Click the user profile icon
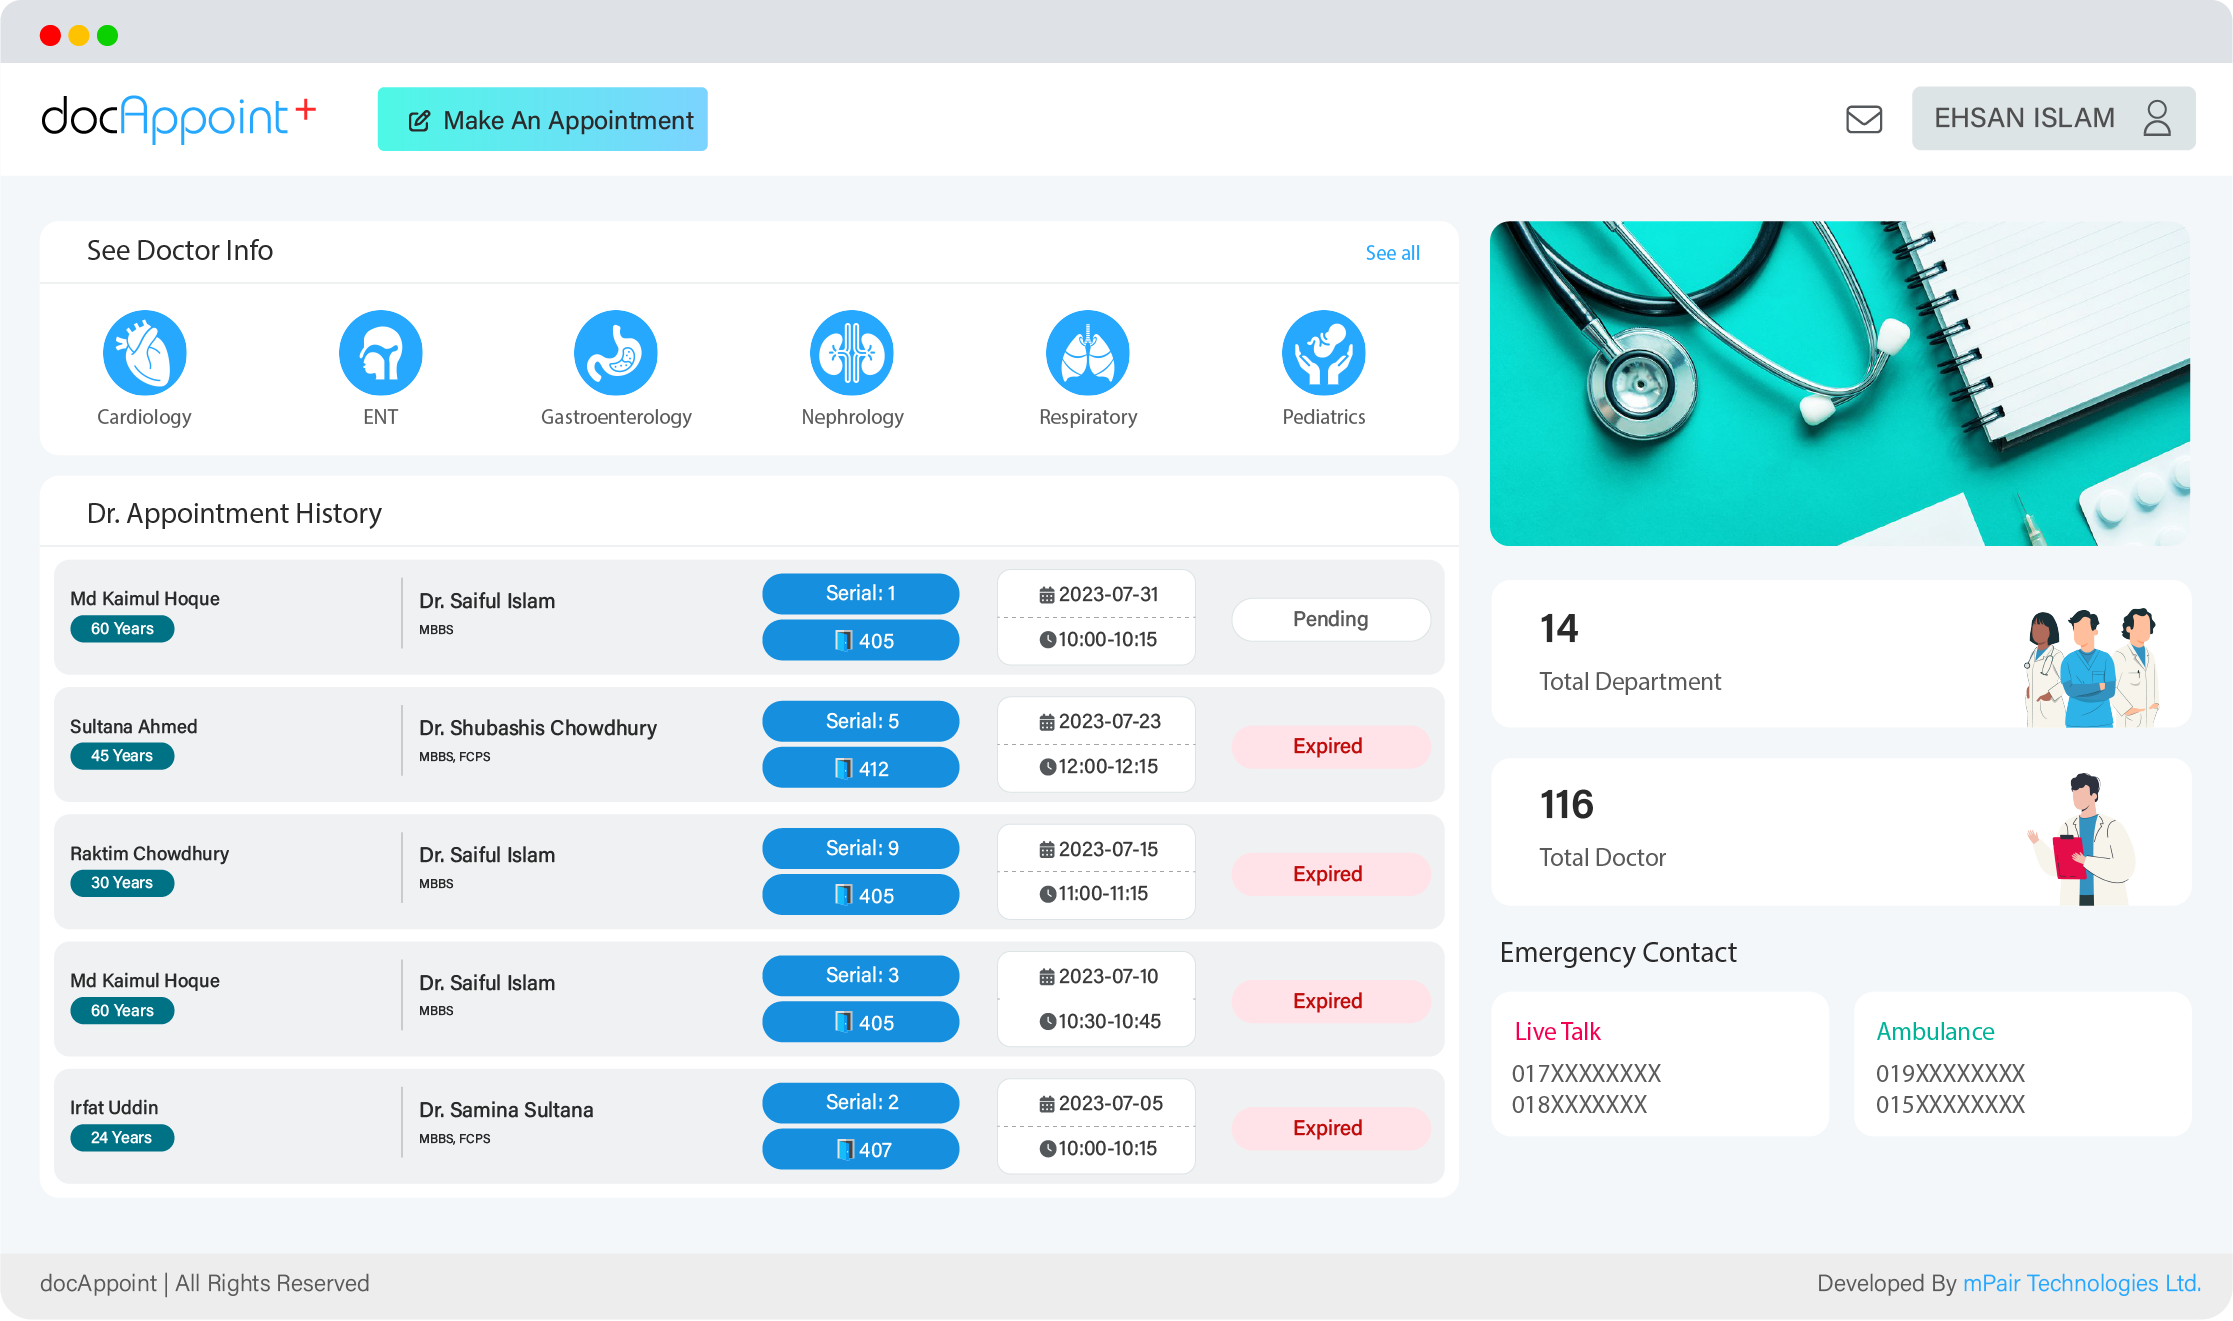 click(x=2157, y=118)
